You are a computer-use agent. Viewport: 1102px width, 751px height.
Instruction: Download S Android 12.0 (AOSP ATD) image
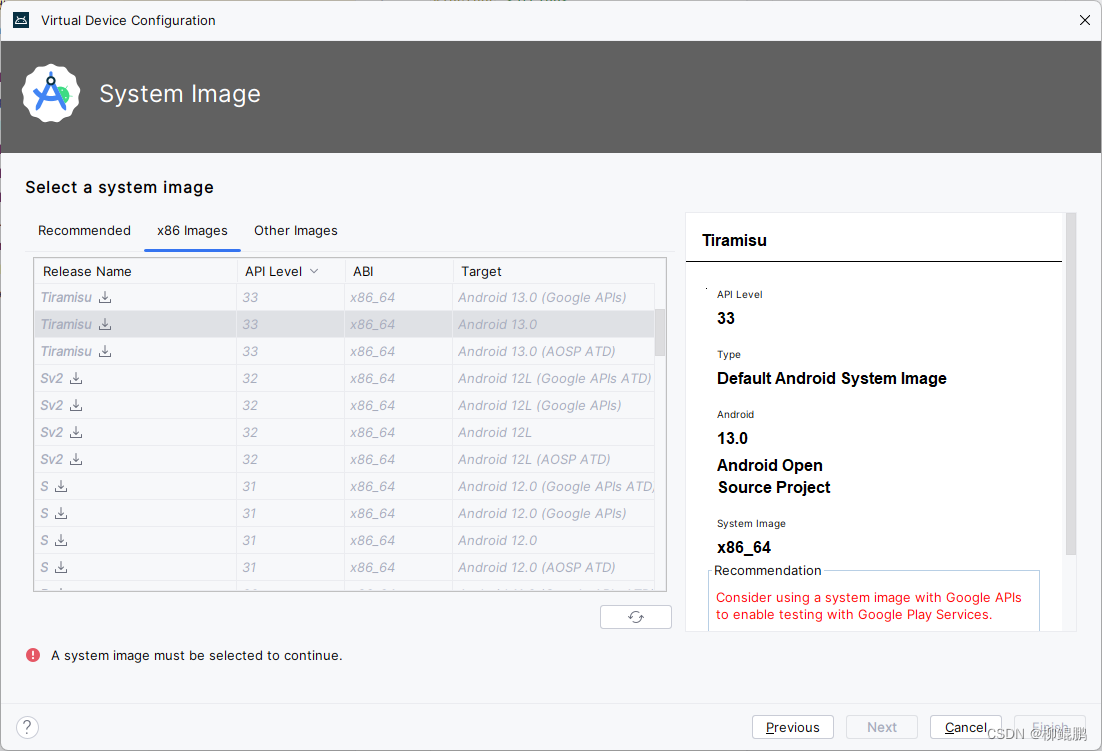61,567
